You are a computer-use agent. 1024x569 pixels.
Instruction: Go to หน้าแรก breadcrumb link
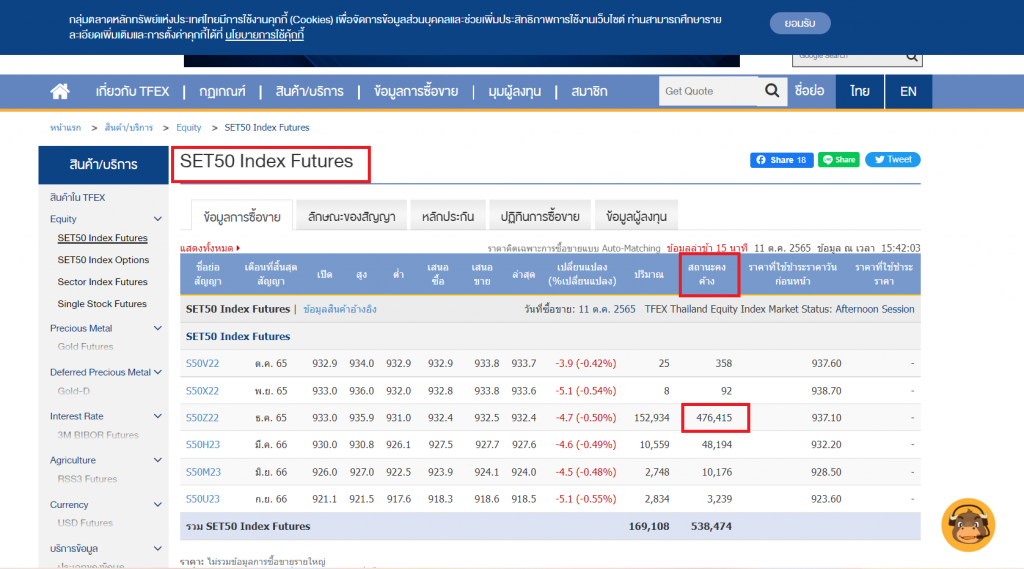(x=65, y=127)
